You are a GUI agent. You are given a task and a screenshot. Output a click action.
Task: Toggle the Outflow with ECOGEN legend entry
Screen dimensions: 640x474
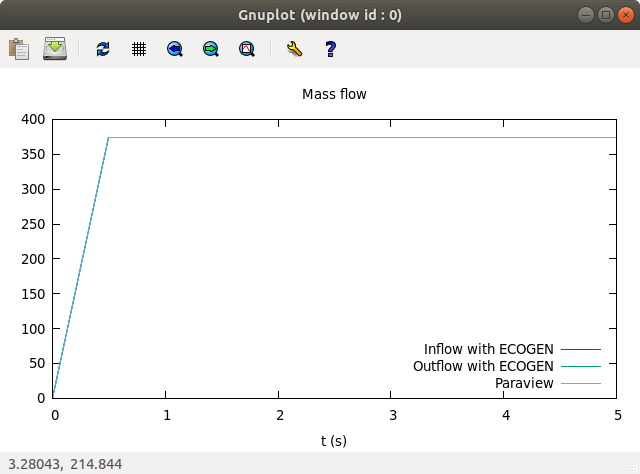pyautogui.click(x=483, y=366)
